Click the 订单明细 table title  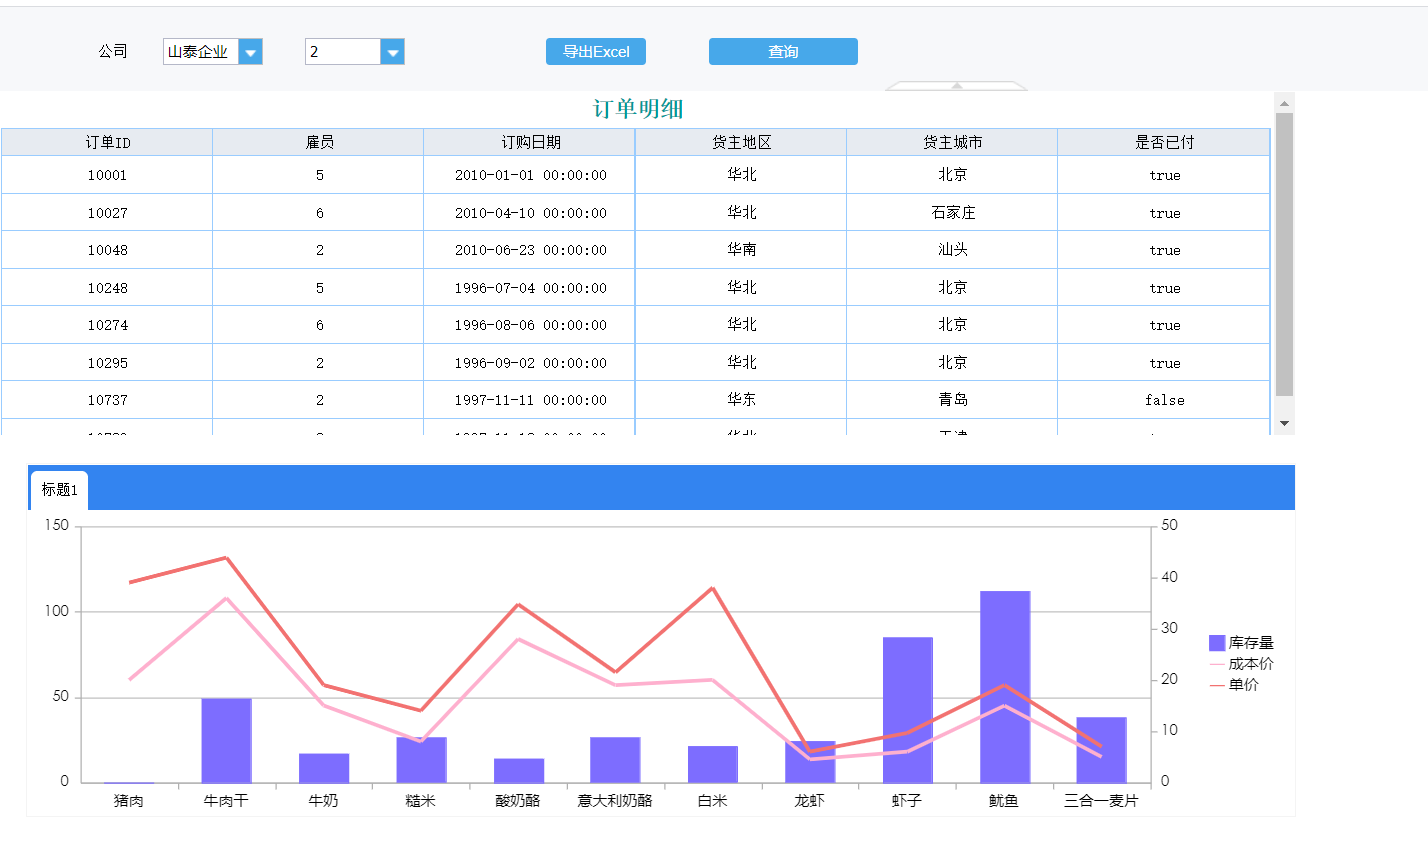pyautogui.click(x=638, y=109)
